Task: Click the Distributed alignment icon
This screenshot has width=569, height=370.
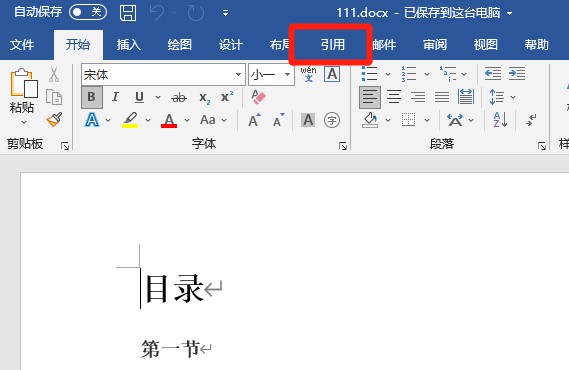Action: tap(466, 97)
